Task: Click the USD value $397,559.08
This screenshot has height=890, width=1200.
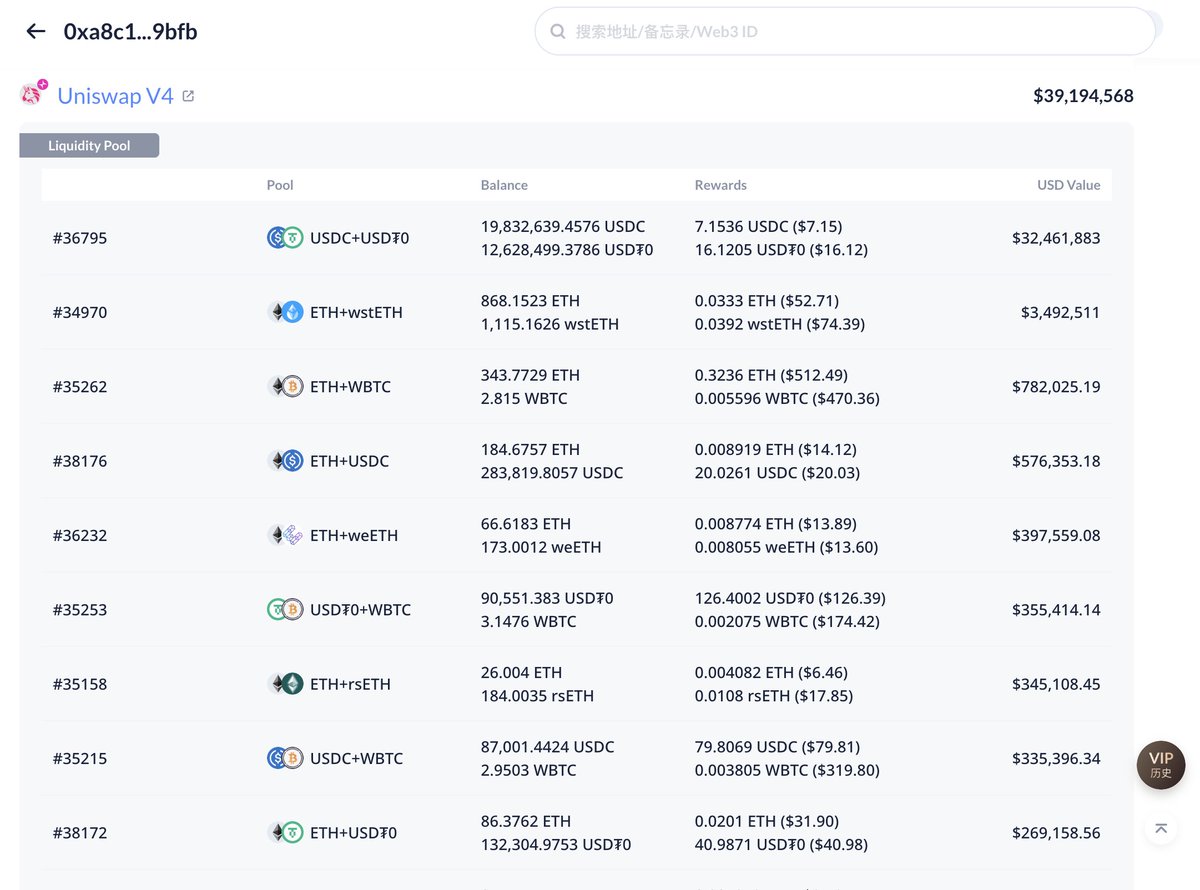Action: click(1056, 535)
